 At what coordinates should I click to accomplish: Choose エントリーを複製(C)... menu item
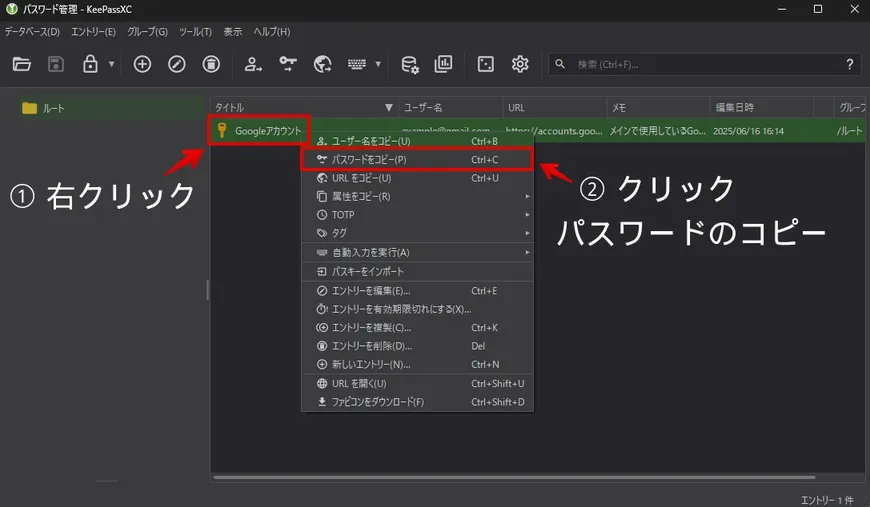point(417,327)
